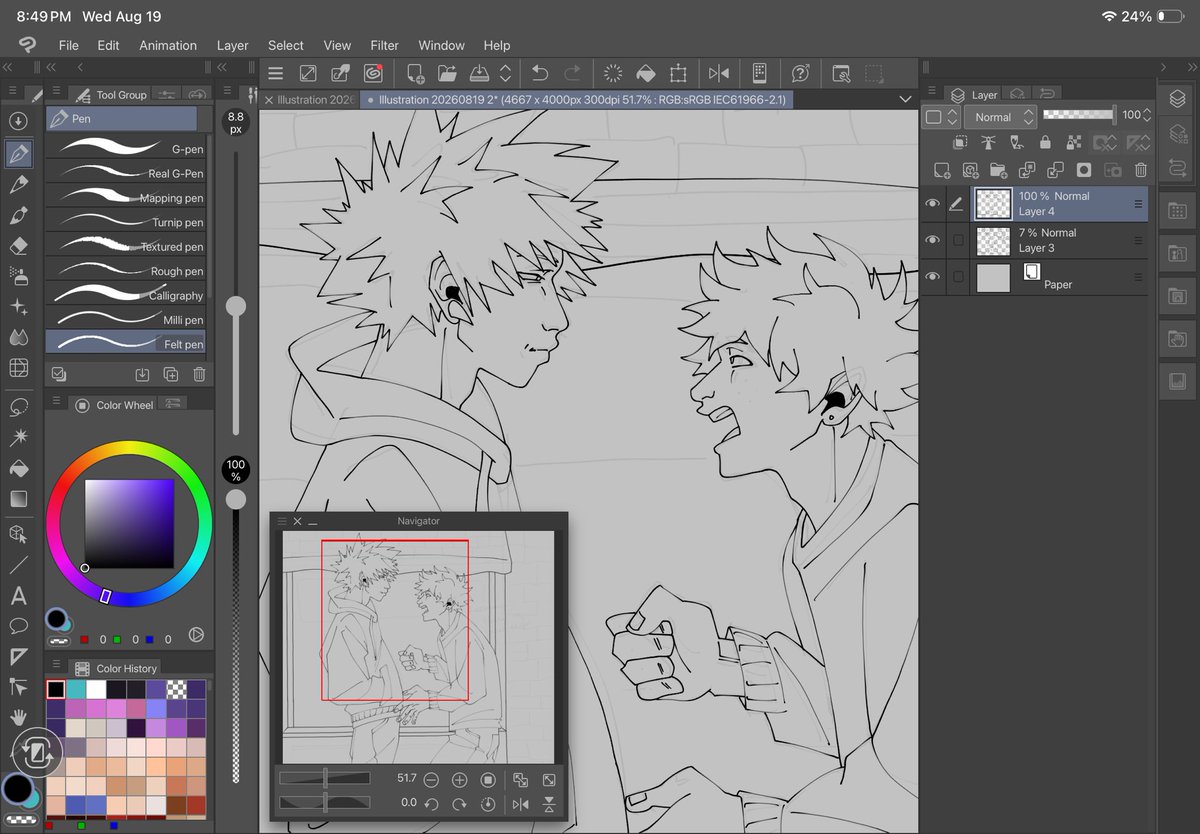Click the layer opacity slider bar
This screenshot has height=834, width=1200.
1079,114
